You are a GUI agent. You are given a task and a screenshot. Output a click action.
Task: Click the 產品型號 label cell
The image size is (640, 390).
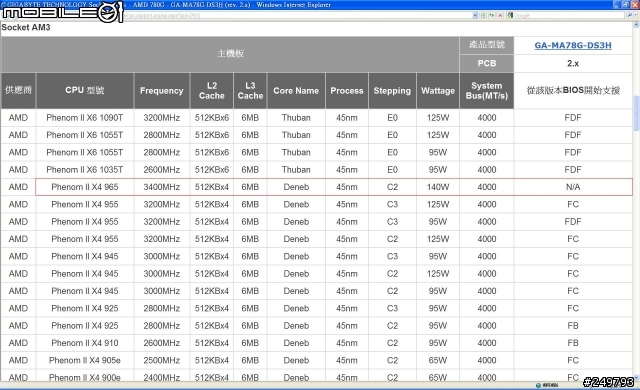(x=487, y=45)
